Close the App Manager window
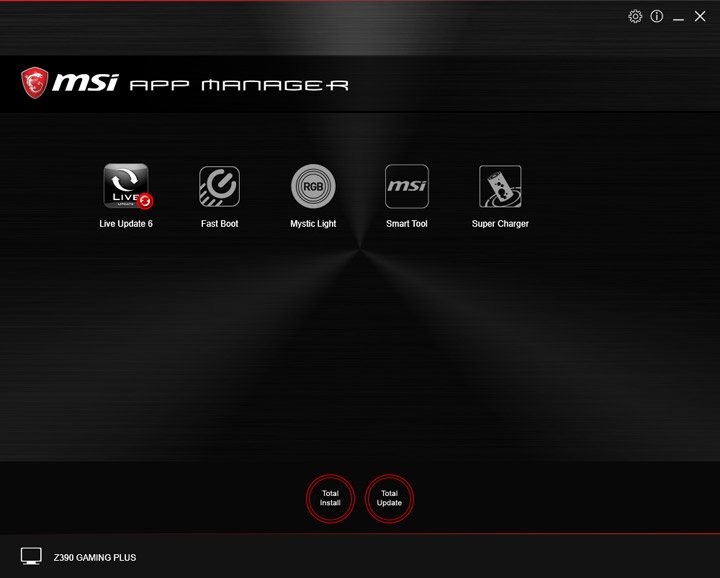This screenshot has width=720, height=578. click(x=700, y=17)
